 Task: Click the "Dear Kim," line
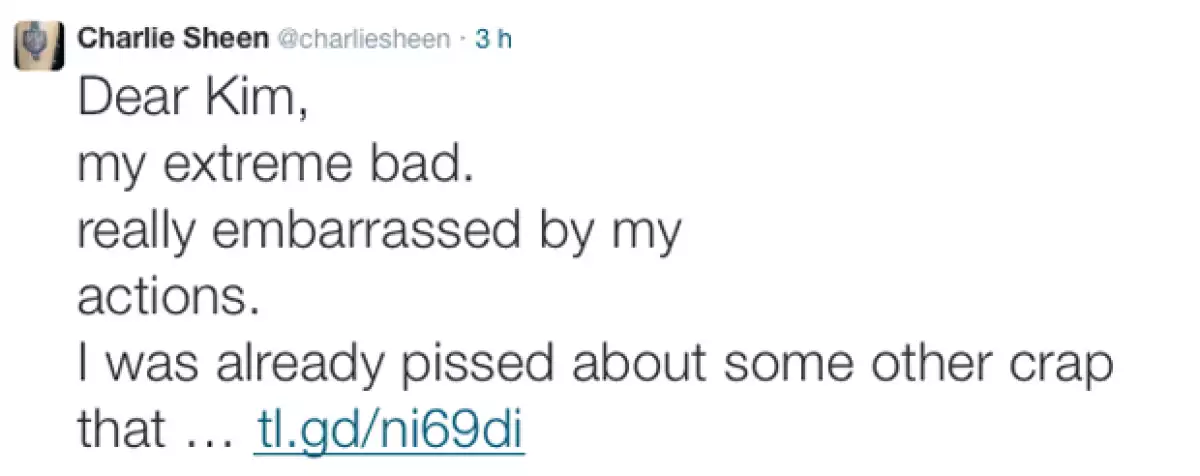pyautogui.click(x=190, y=99)
